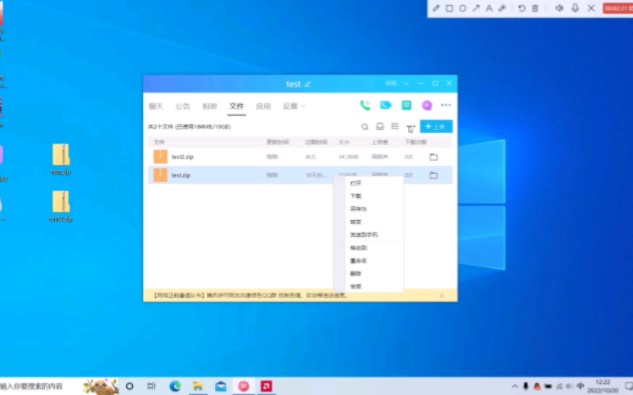
Task: Select the test2.zip file row
Action: (x=300, y=157)
